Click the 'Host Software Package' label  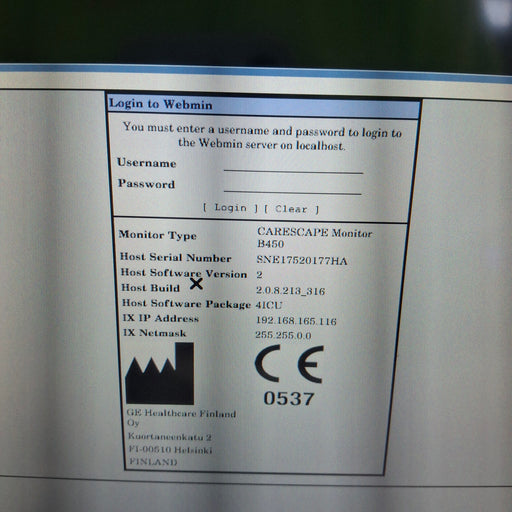point(186,304)
